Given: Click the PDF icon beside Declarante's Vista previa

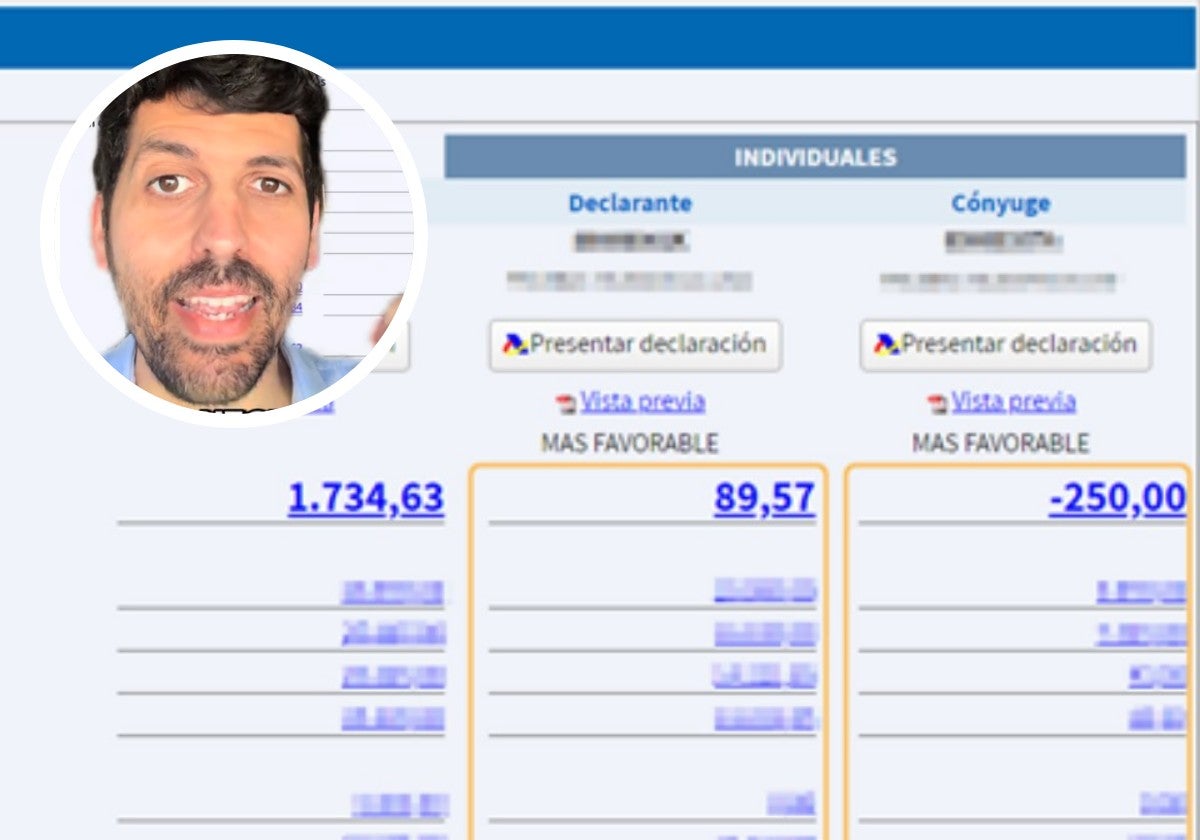Looking at the screenshot, I should tap(566, 404).
